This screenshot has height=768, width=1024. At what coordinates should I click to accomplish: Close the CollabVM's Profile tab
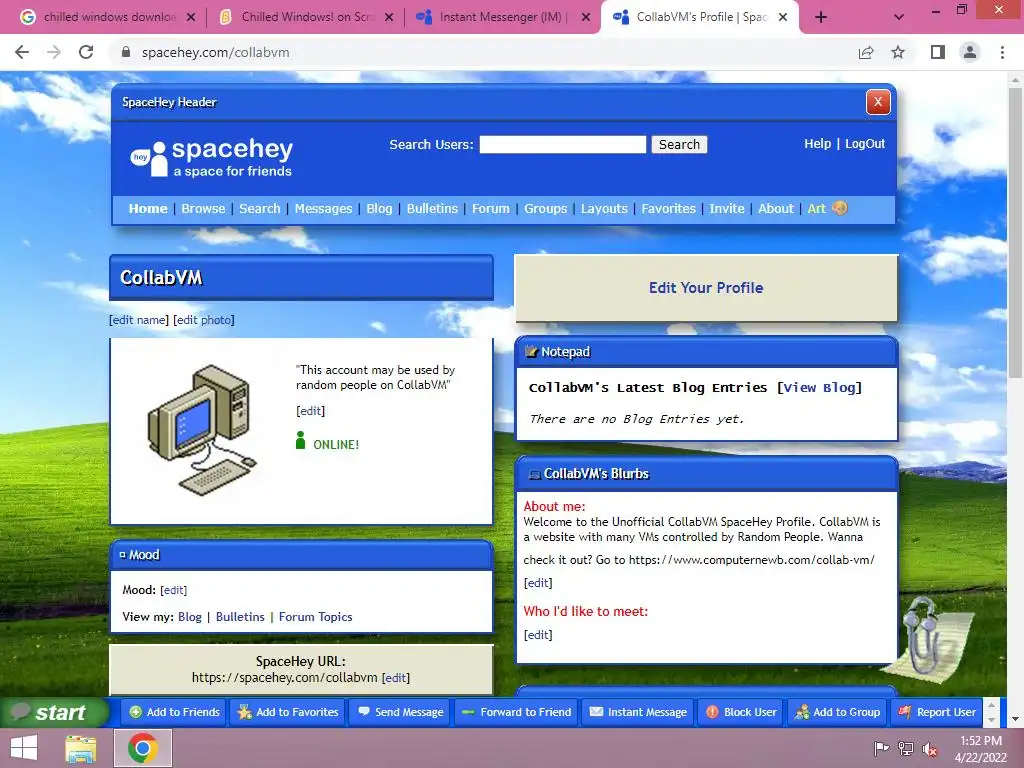pos(784,17)
